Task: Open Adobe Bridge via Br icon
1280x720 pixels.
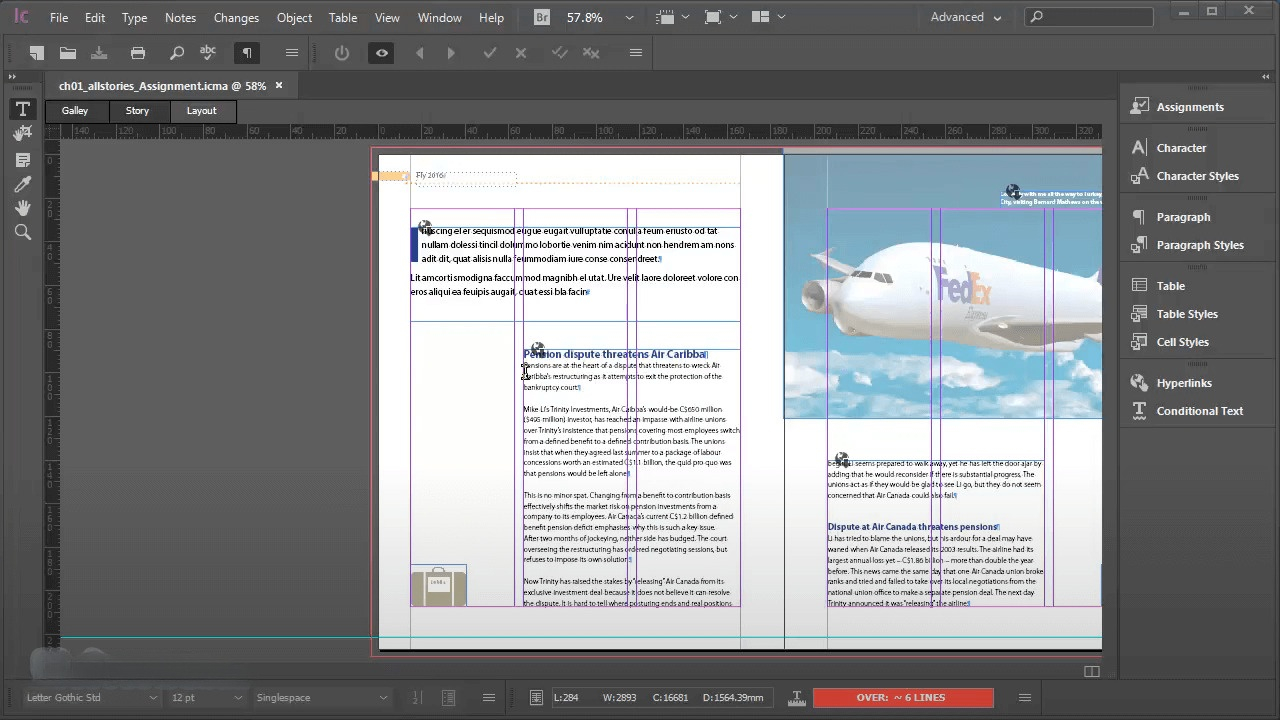Action: [541, 17]
